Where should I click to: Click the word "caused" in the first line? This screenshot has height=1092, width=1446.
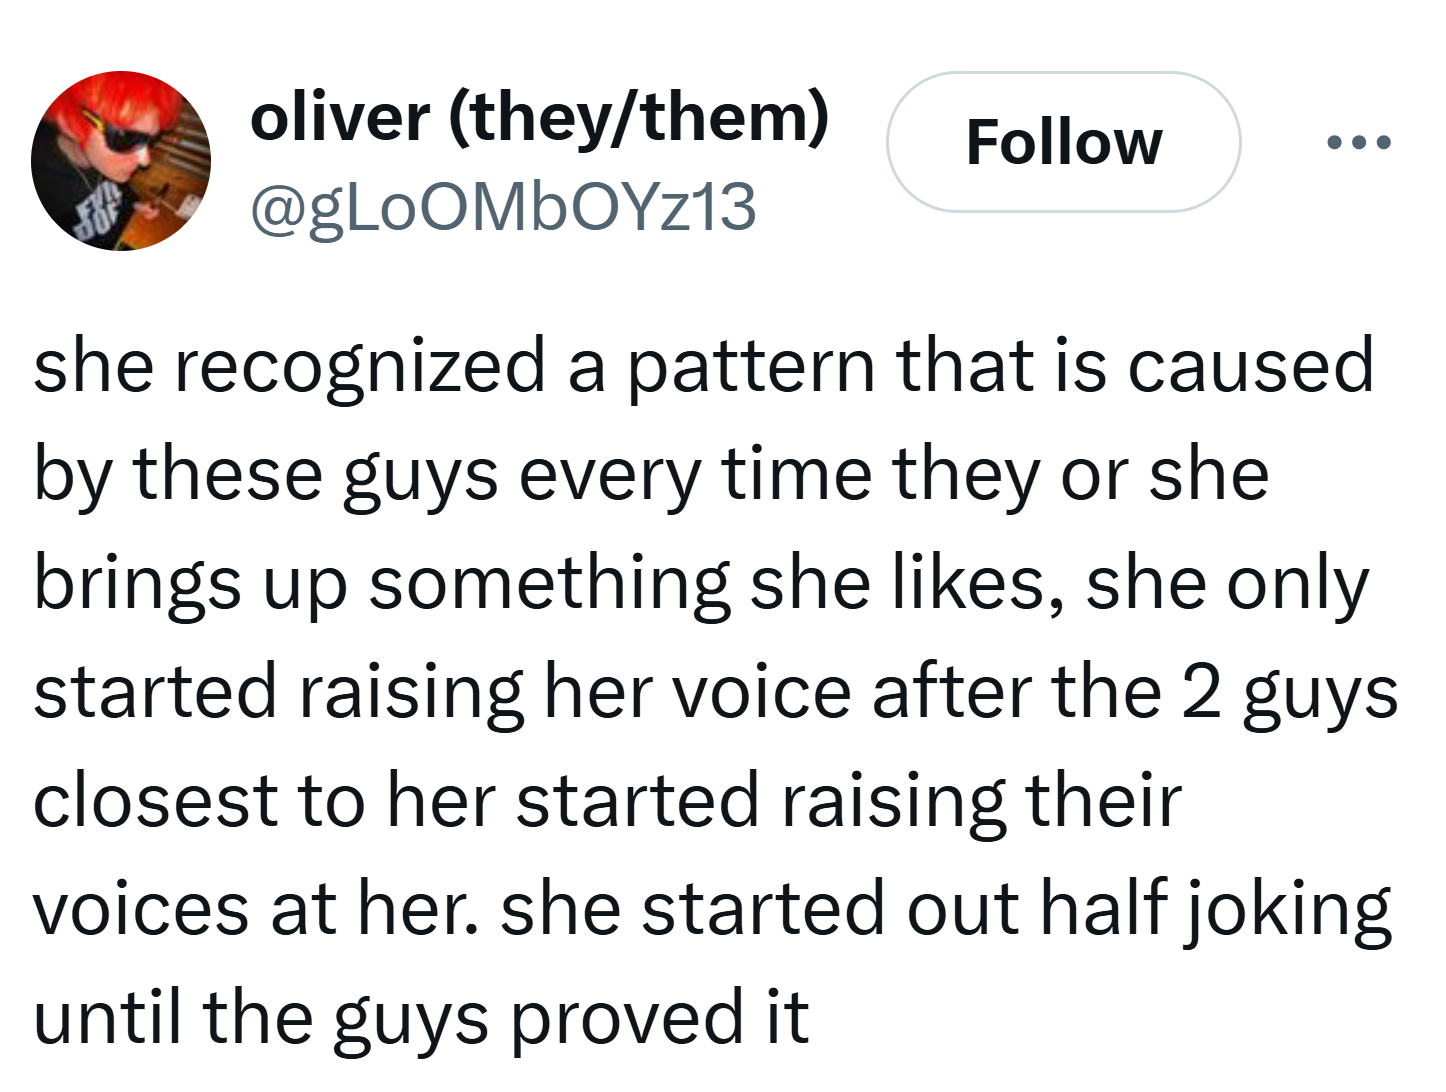tap(1250, 366)
